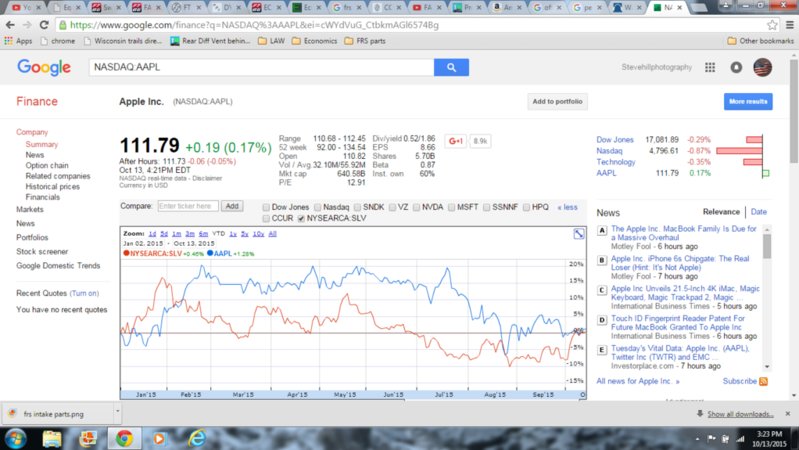The width and height of the screenshot is (799, 450).
Task: Open media player taskbar icon
Action: 159,438
